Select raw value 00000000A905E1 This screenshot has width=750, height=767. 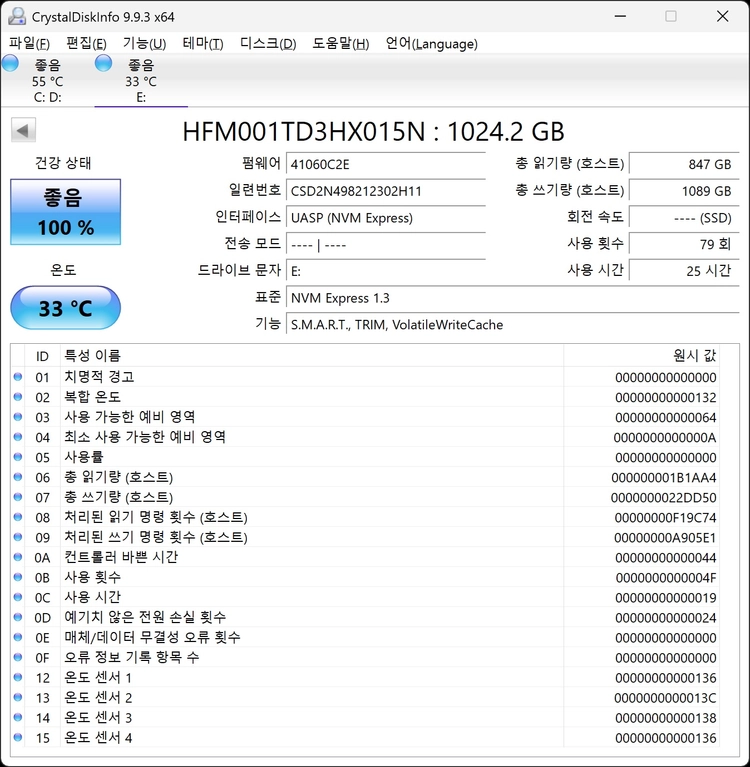(x=665, y=538)
